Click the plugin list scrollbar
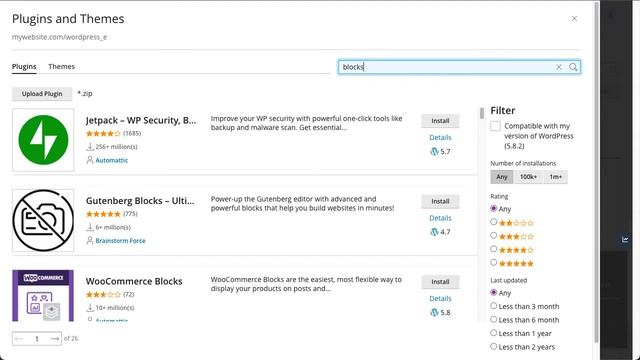This screenshot has width=640, height=360. pyautogui.click(x=482, y=113)
